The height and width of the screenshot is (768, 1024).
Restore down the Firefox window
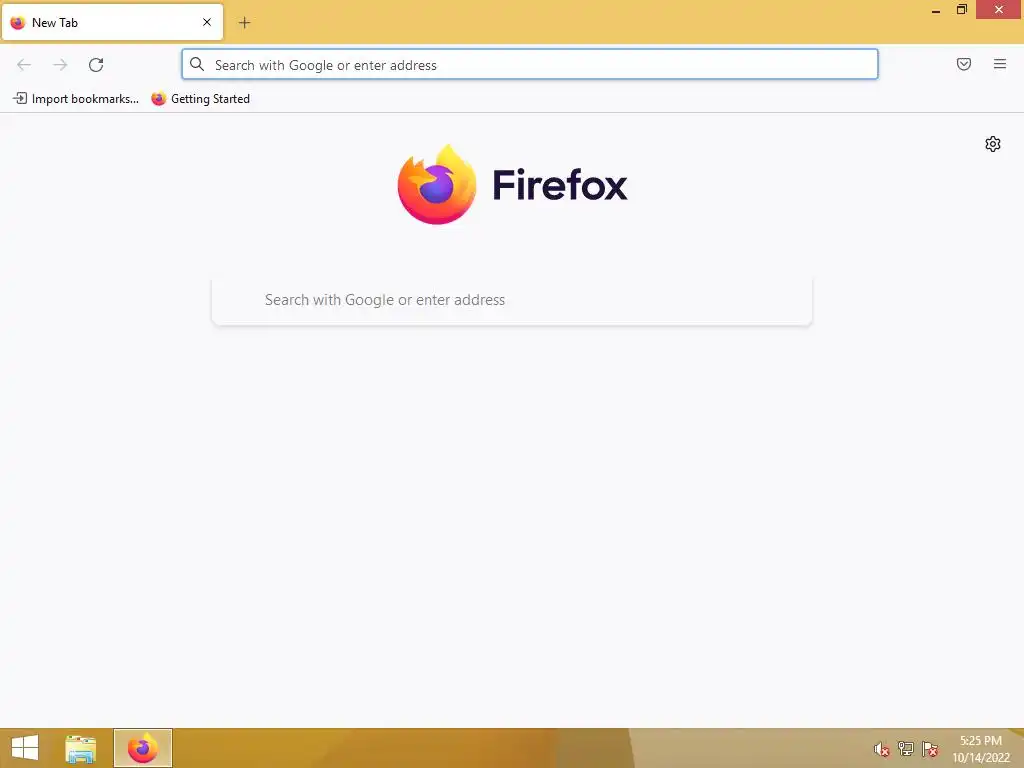tap(961, 9)
